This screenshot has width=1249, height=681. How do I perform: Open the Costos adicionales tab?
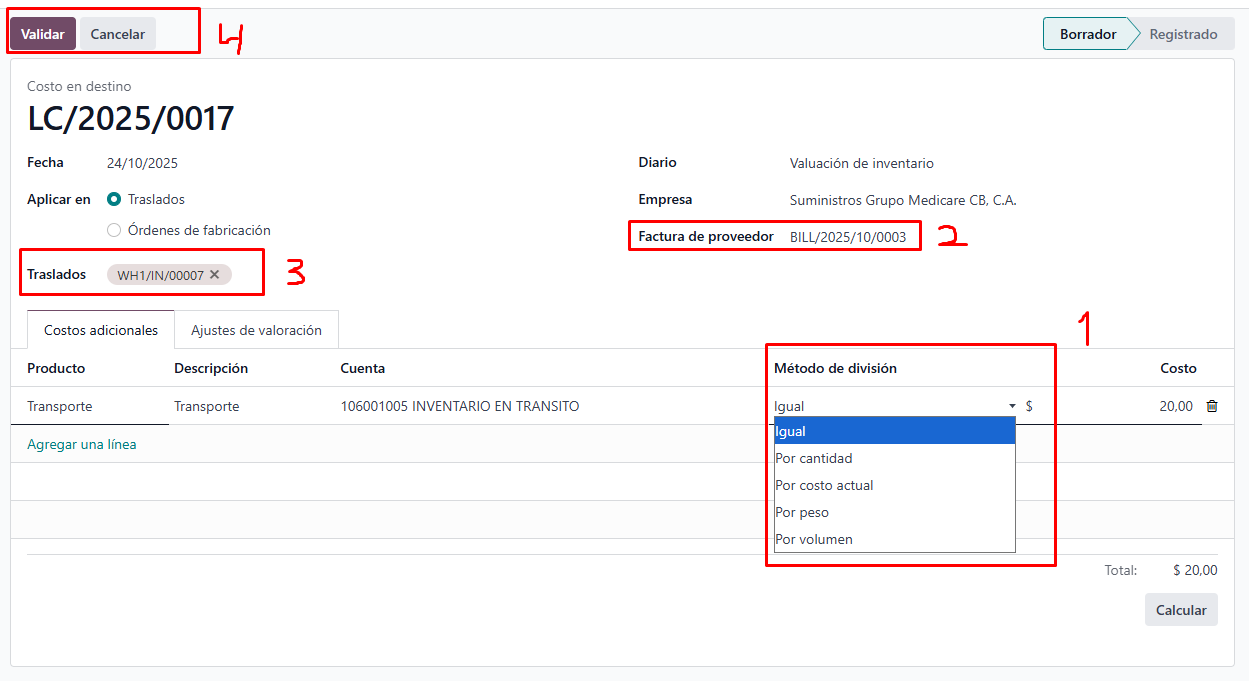(x=101, y=330)
